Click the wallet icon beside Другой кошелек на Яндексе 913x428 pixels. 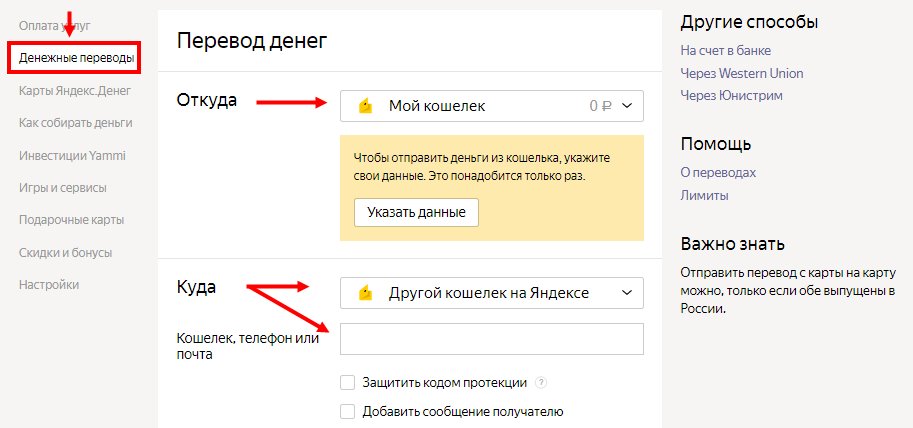(x=365, y=293)
